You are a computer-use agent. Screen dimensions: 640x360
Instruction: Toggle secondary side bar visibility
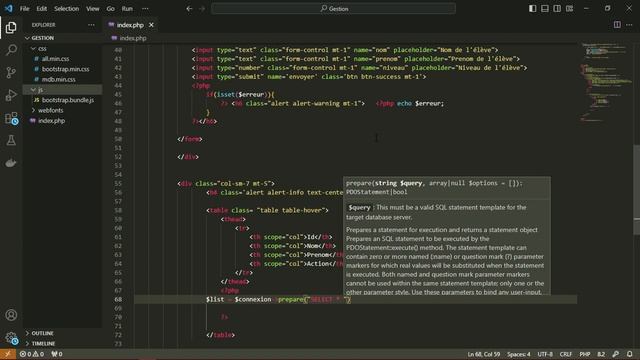(557, 8)
